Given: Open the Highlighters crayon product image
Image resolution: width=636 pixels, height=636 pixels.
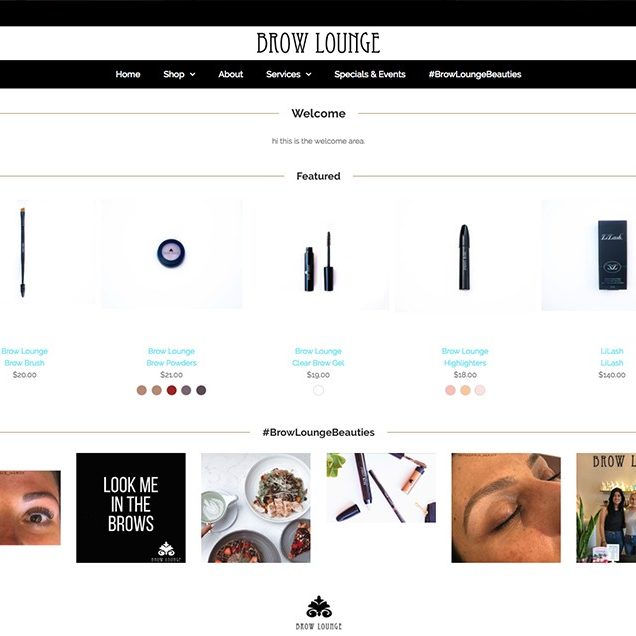Looking at the screenshot, I should tap(465, 255).
